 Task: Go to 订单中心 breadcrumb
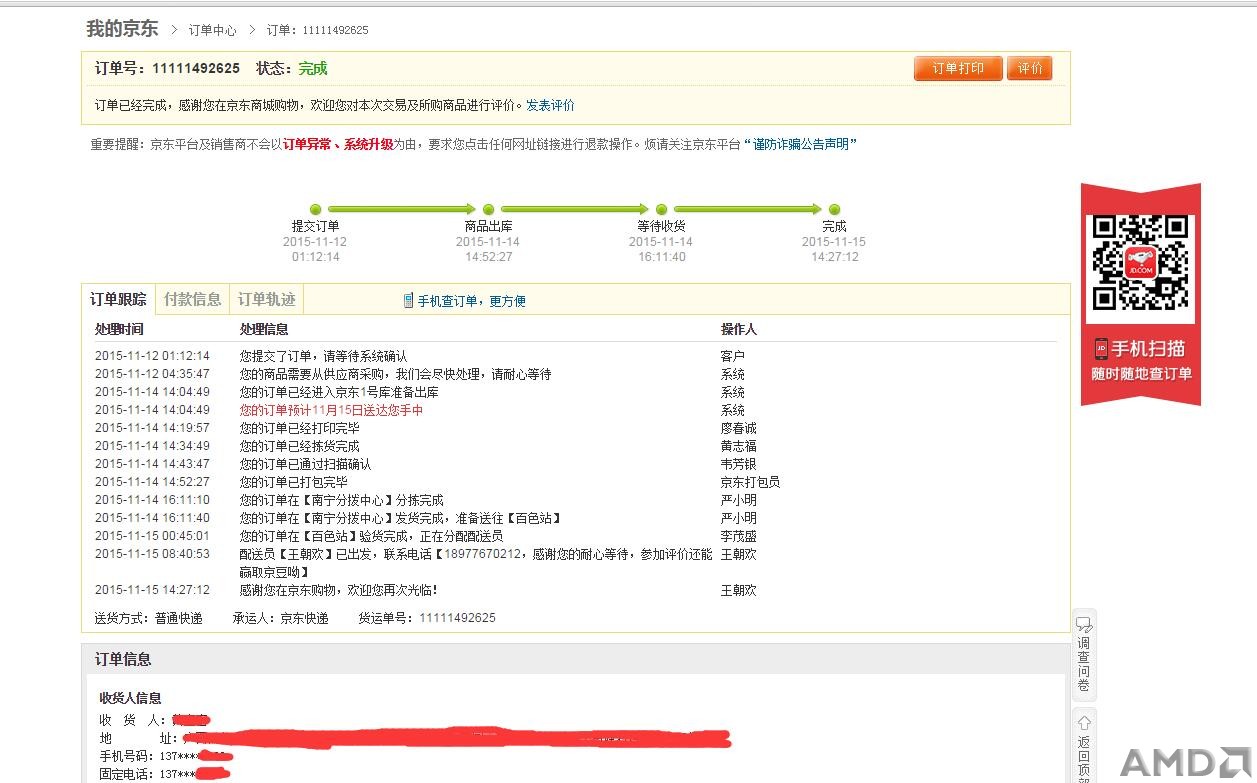[213, 30]
